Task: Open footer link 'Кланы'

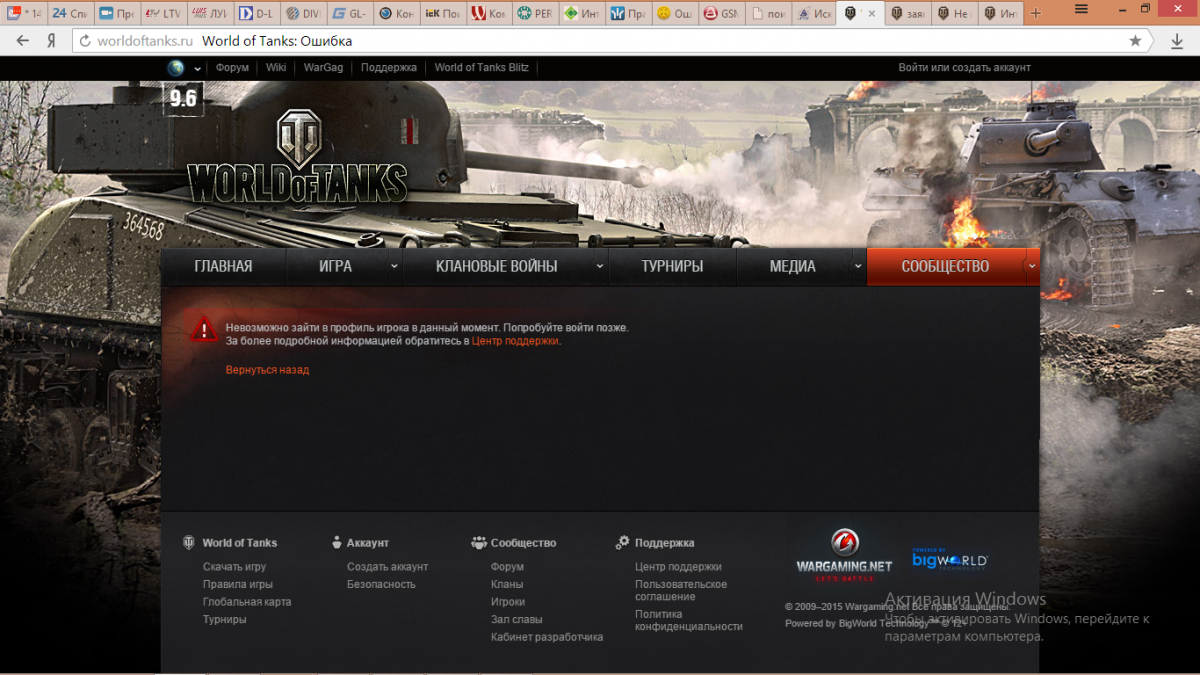Action: (507, 584)
